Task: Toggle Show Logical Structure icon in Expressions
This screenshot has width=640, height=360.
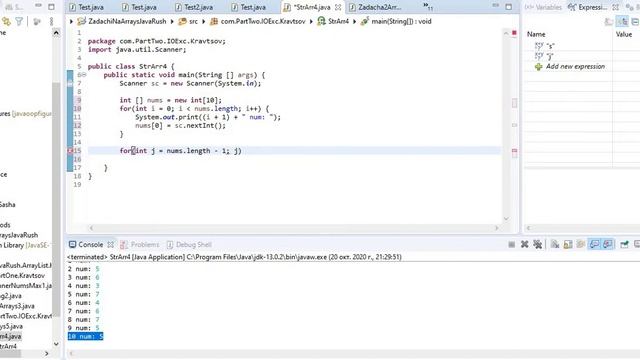Action: coord(622,22)
